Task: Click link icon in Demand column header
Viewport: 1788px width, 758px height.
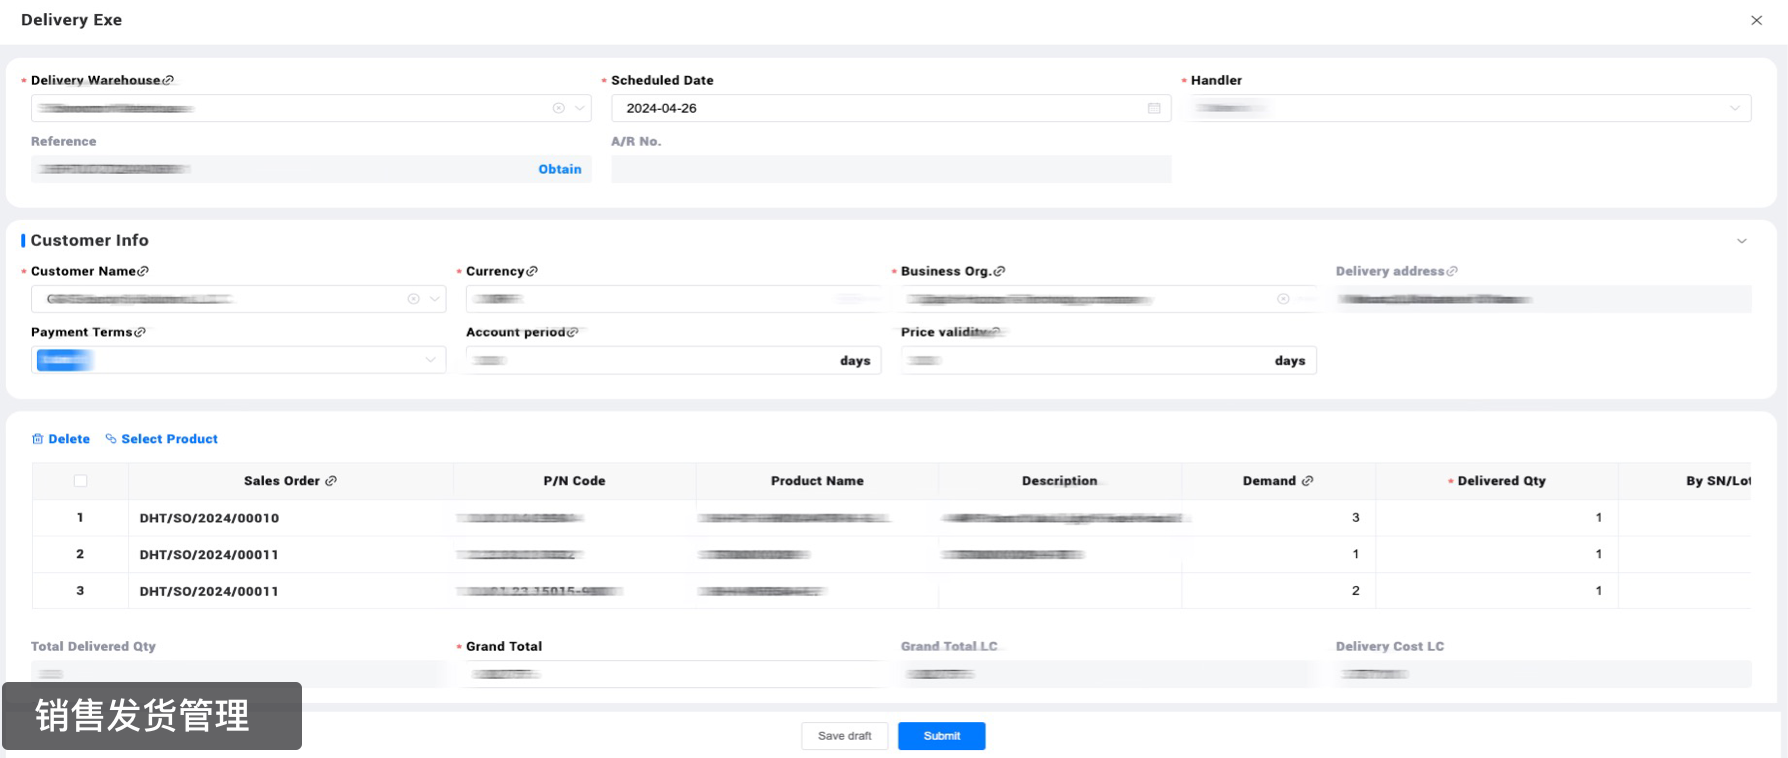Action: click(1307, 481)
